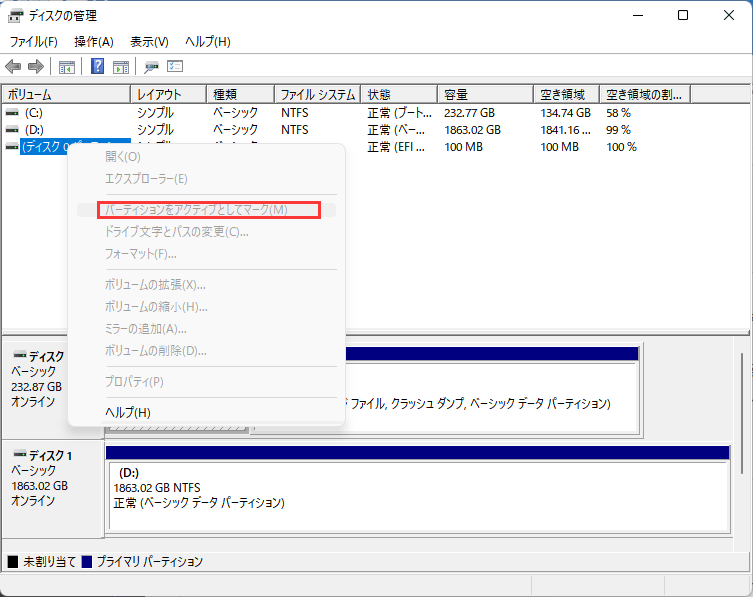The image size is (753, 597).
Task: Open the 操作(A) menu
Action: pos(93,41)
